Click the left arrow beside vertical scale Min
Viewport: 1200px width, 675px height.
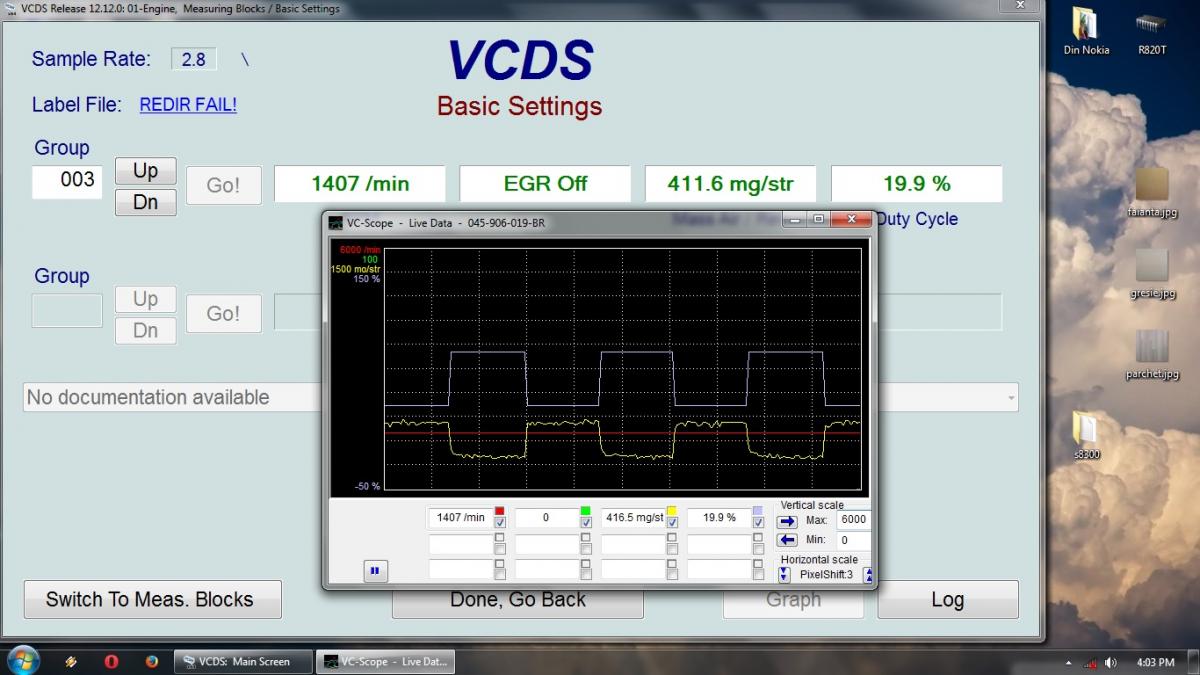pos(787,540)
